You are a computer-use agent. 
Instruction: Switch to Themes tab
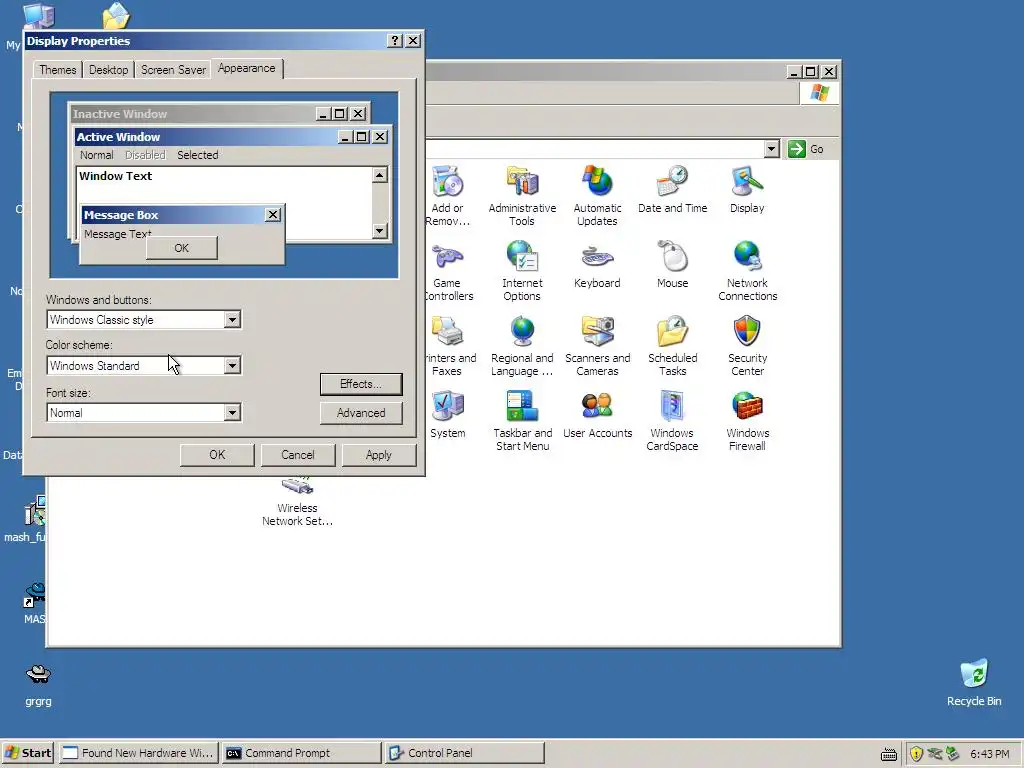57,70
